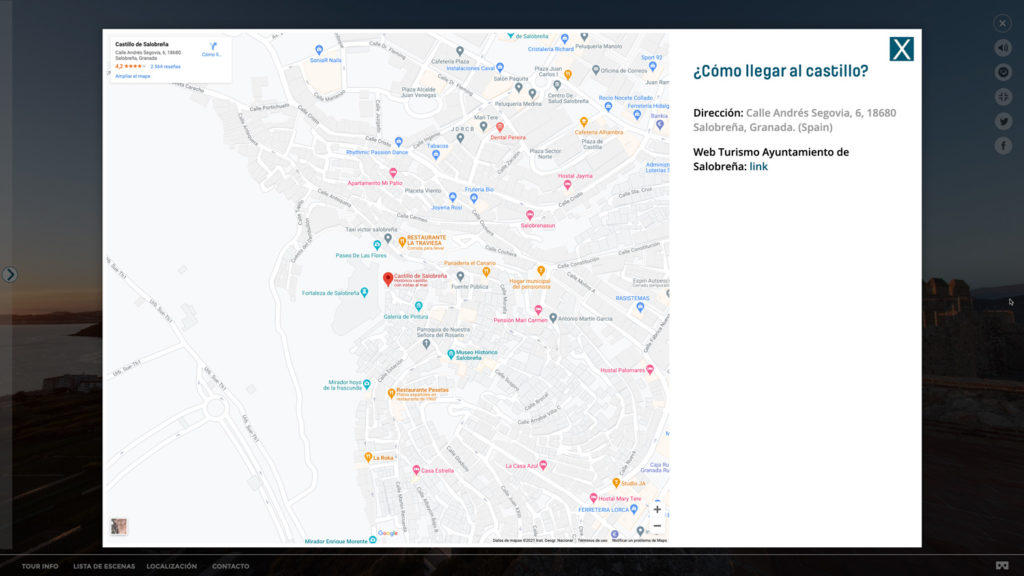
Task: Select the Taxi victor salobreña marker
Action: [x=388, y=238]
